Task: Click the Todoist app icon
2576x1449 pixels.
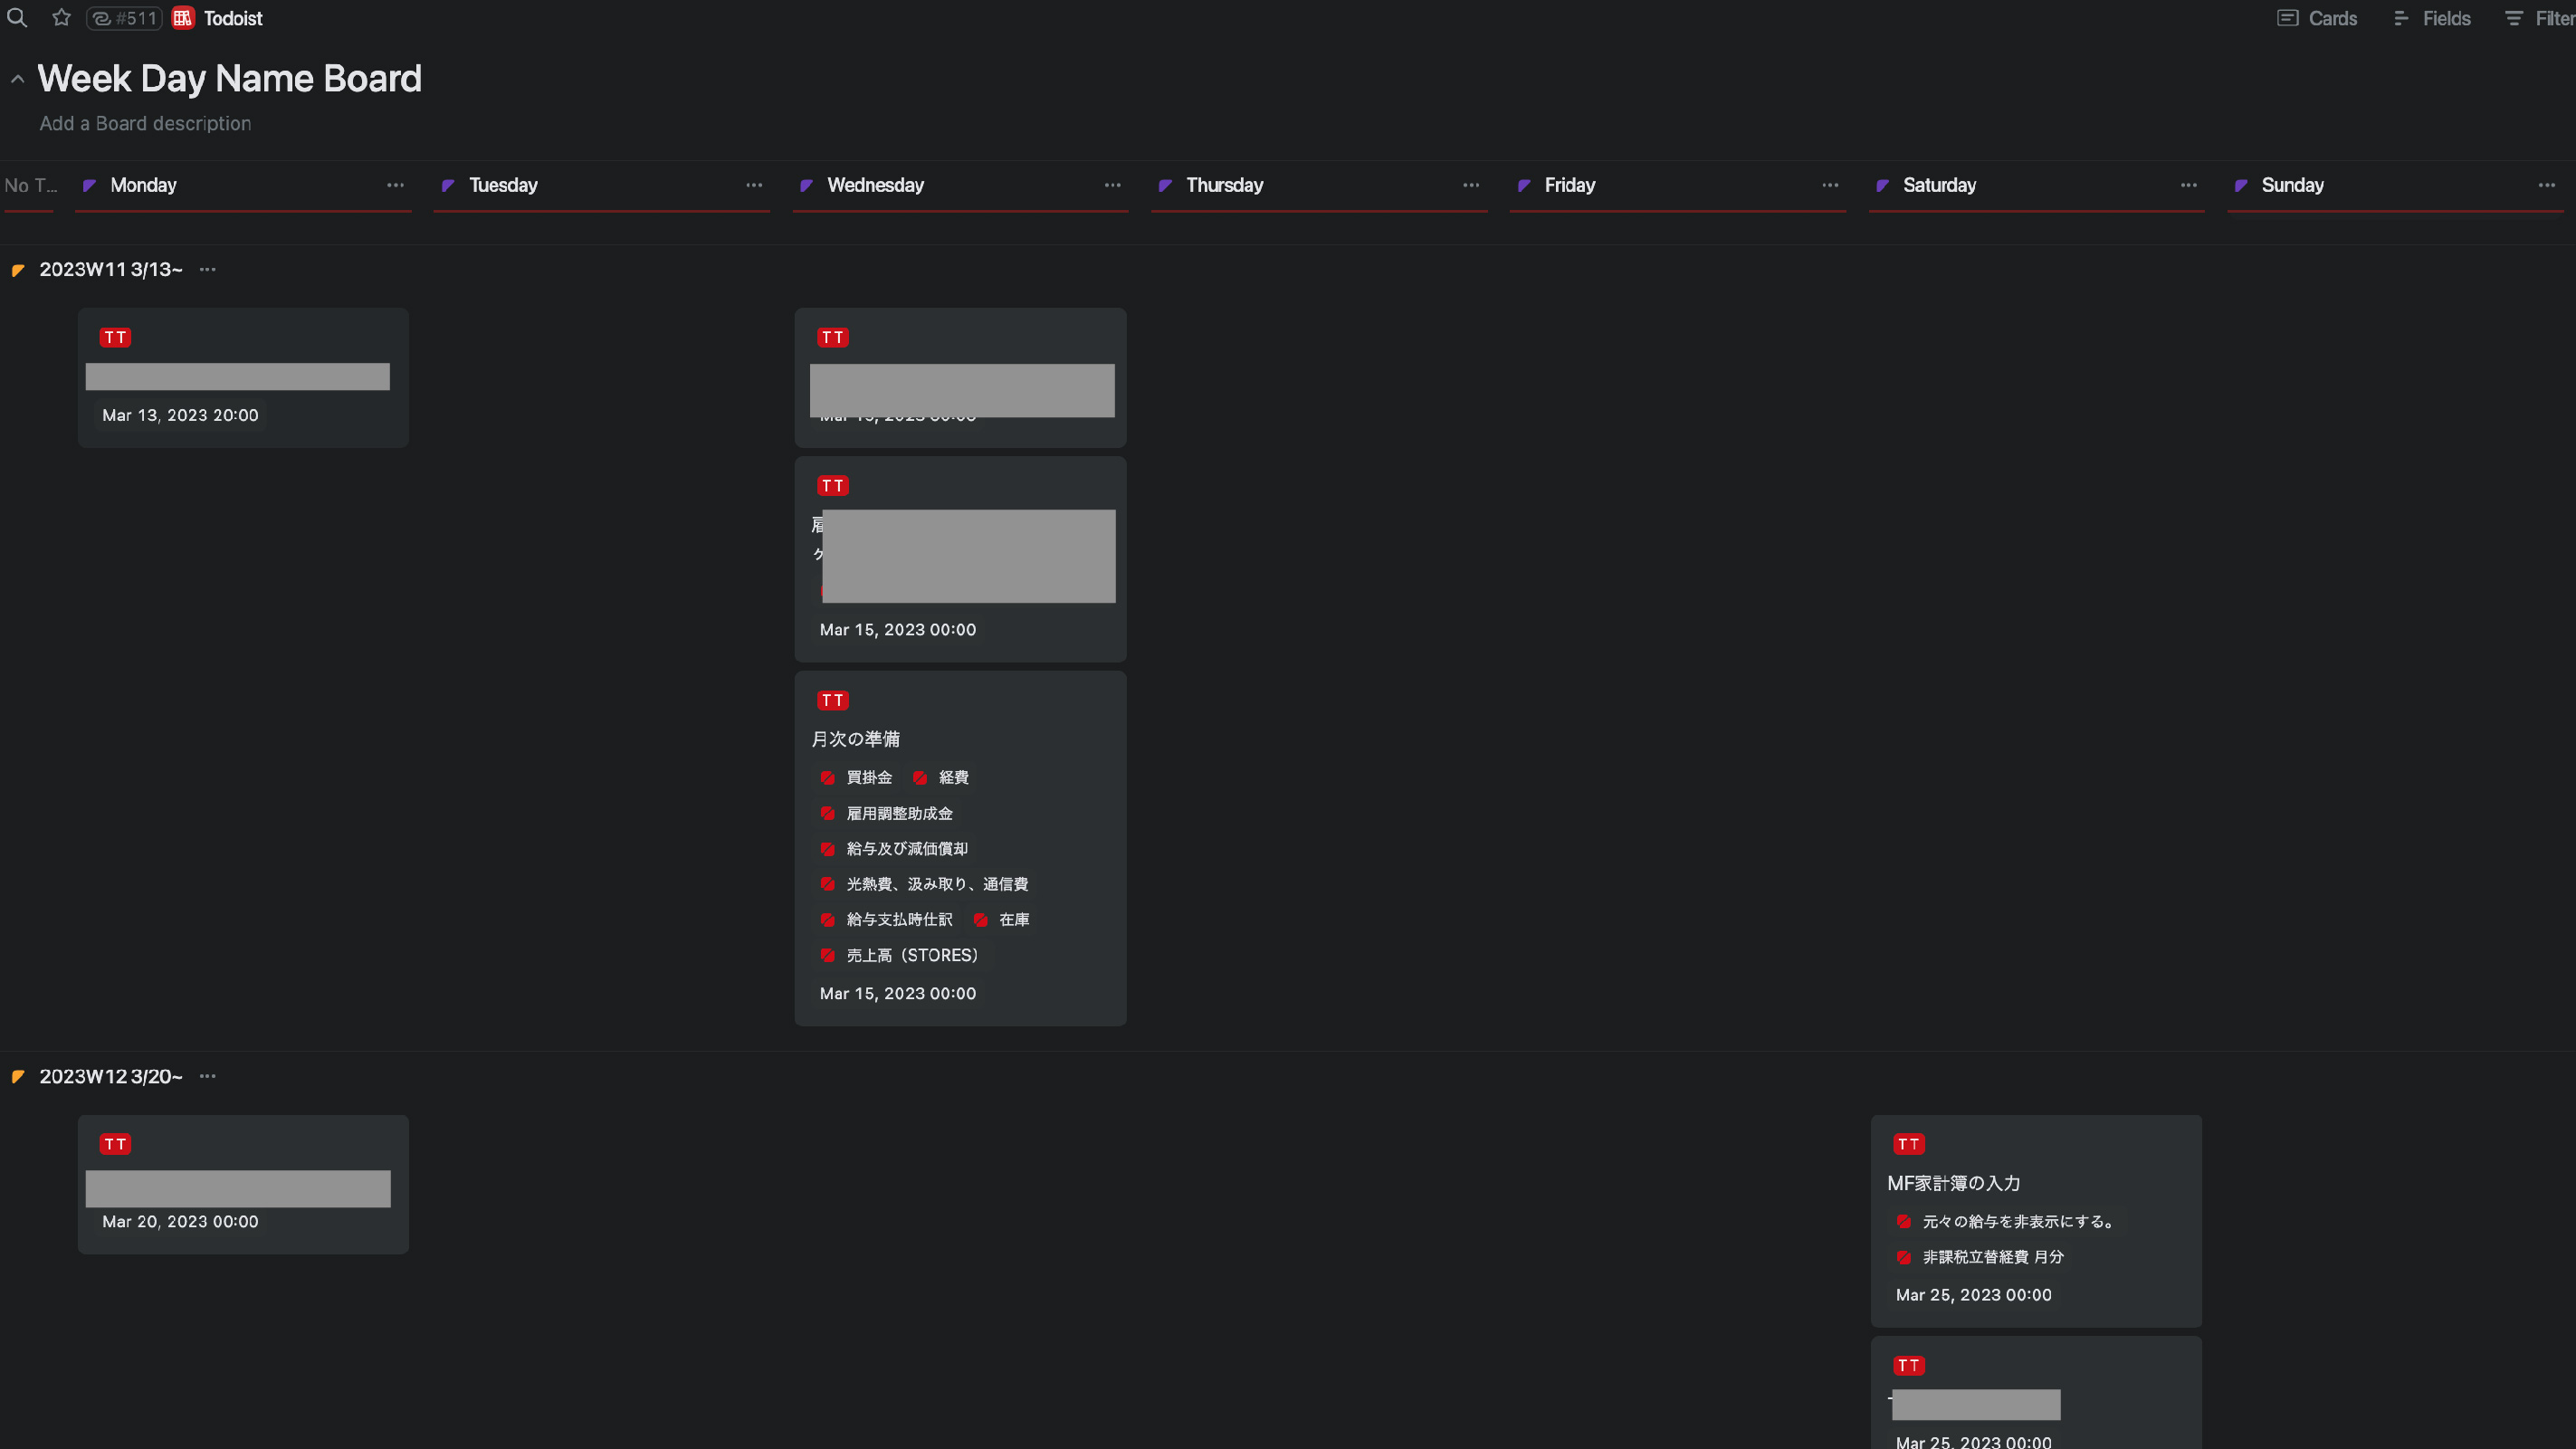Action: coord(183,18)
